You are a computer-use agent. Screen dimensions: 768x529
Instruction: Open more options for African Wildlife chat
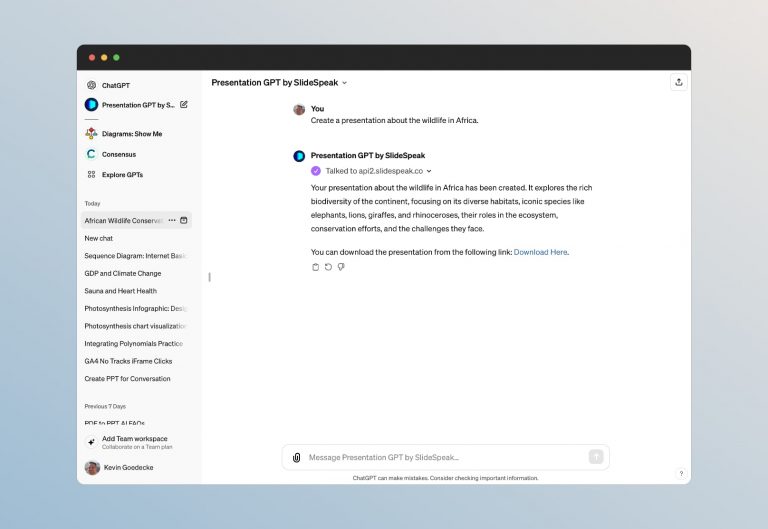point(172,220)
